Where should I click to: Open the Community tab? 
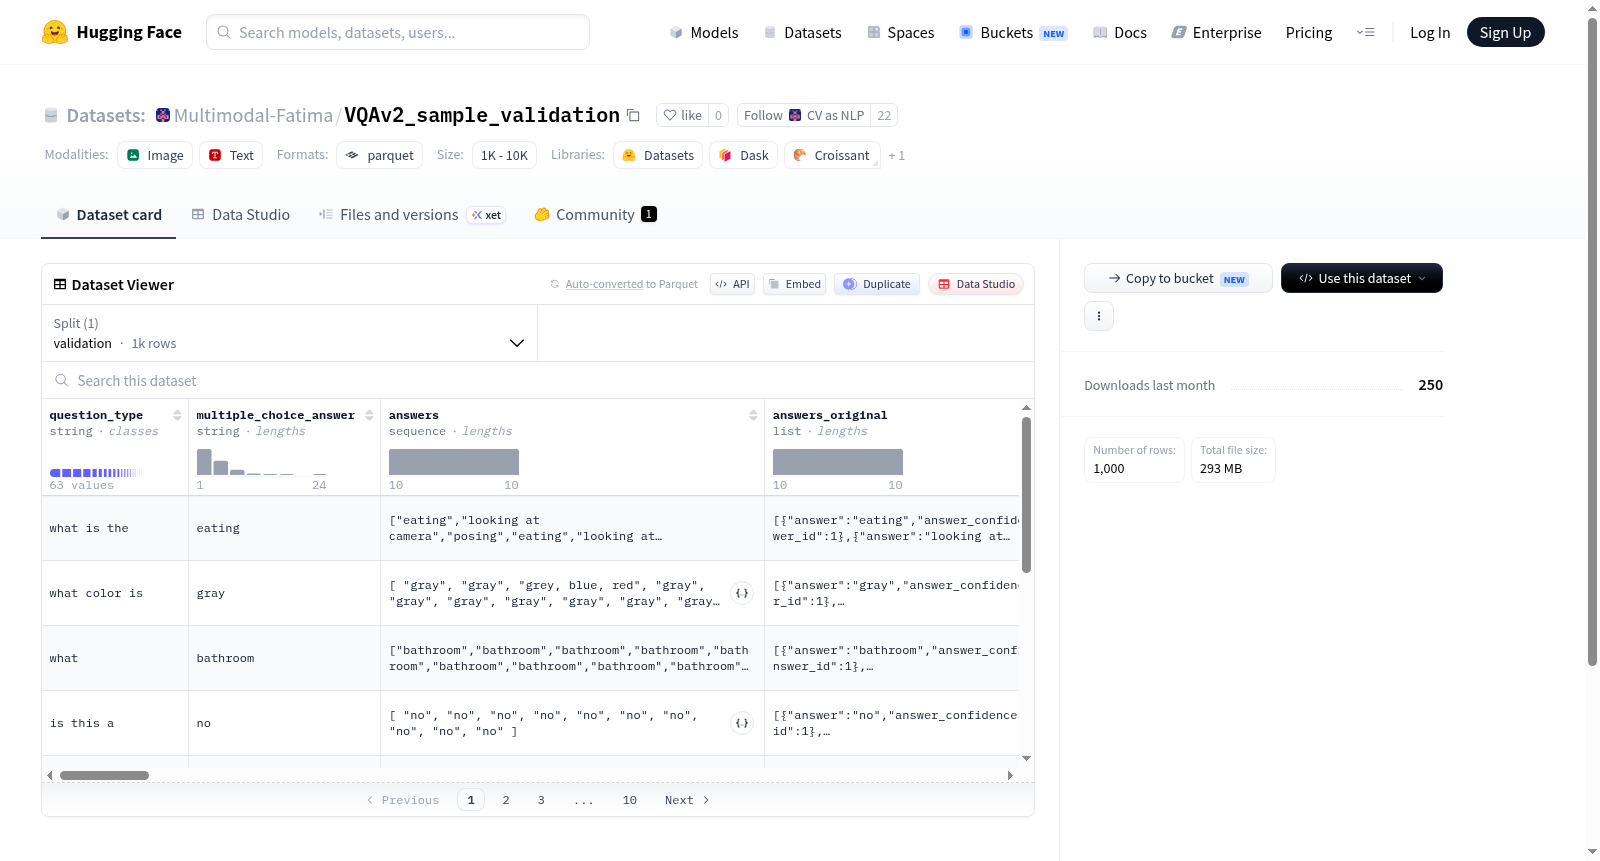595,215
